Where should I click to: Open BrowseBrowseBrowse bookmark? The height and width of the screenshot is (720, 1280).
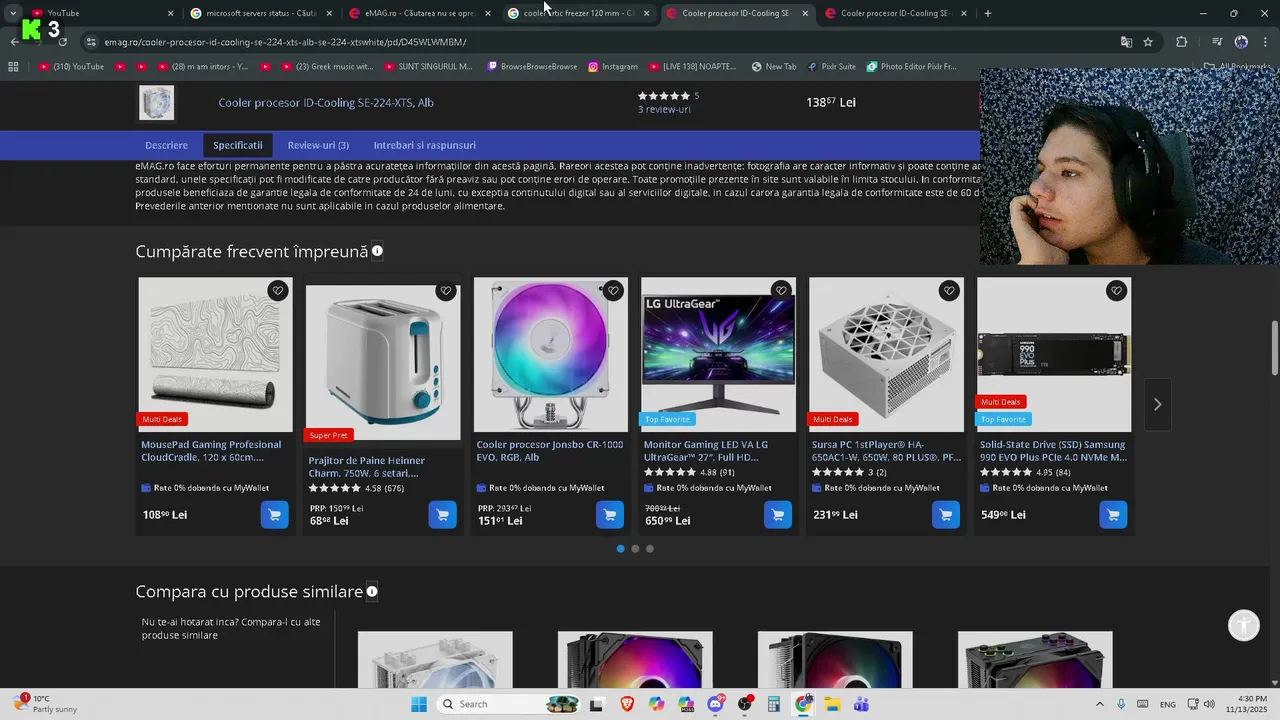(532, 67)
